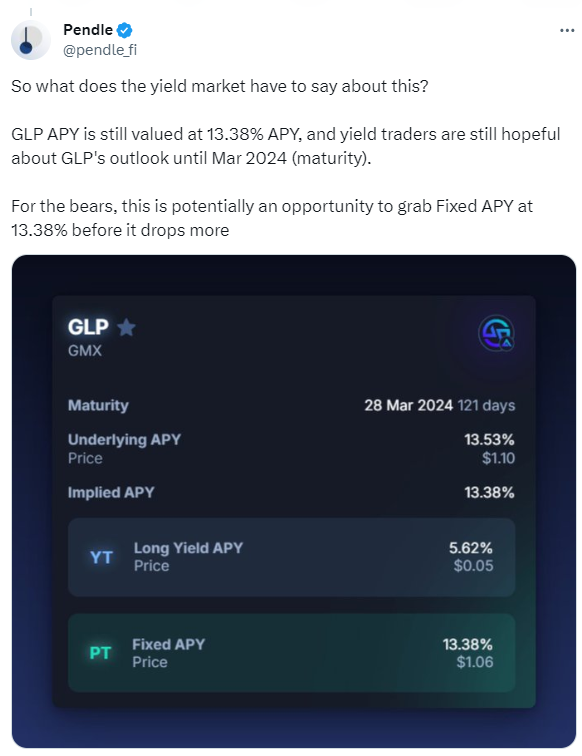
Task: Select the YT label icon
Action: (x=101, y=557)
